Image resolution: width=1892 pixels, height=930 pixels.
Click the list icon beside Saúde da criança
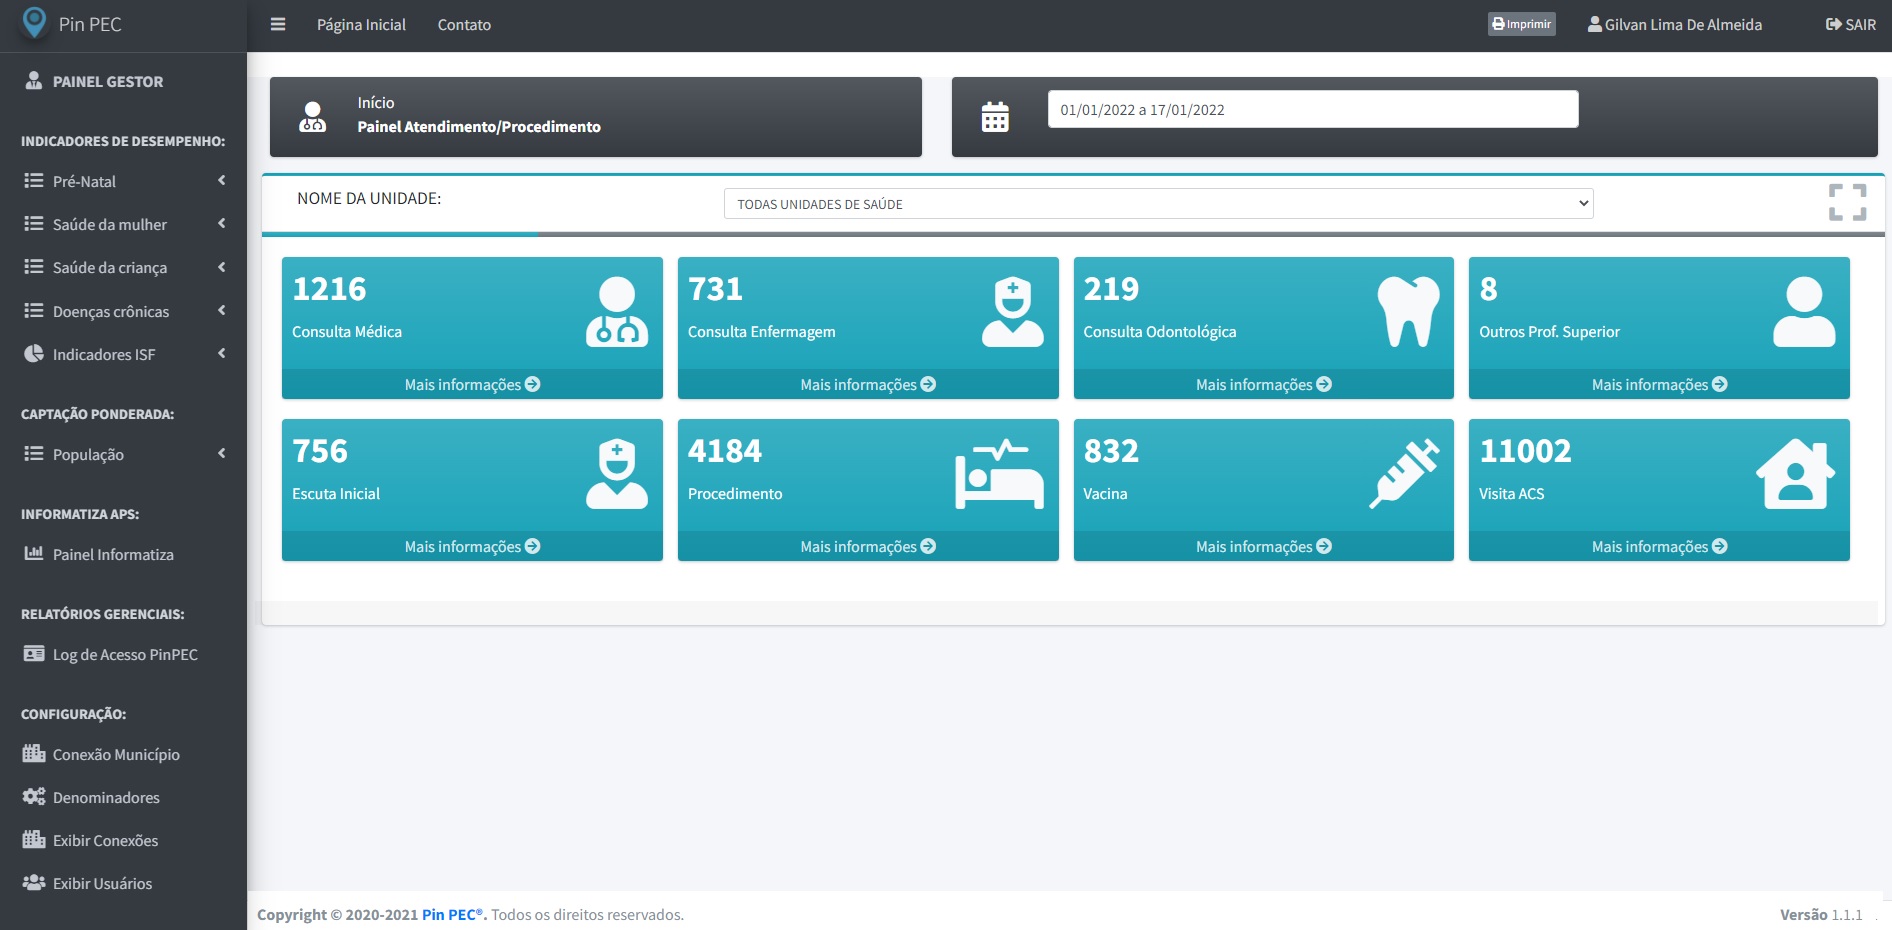click(34, 267)
